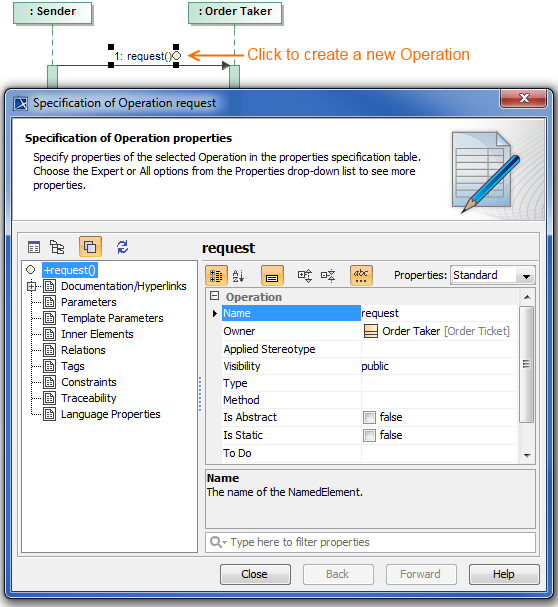Viewport: 558px width, 607px height.
Task: Click the tree structure view icon
Action: 57,247
